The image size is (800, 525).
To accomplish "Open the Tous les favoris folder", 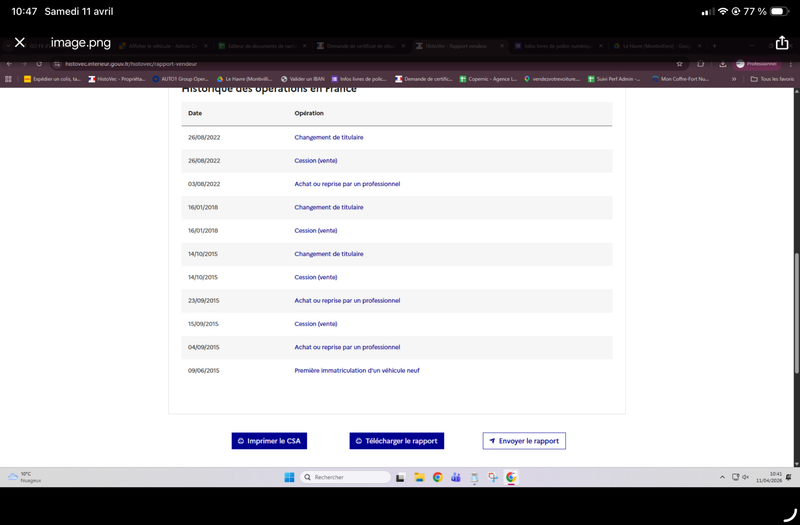I will point(772,79).
